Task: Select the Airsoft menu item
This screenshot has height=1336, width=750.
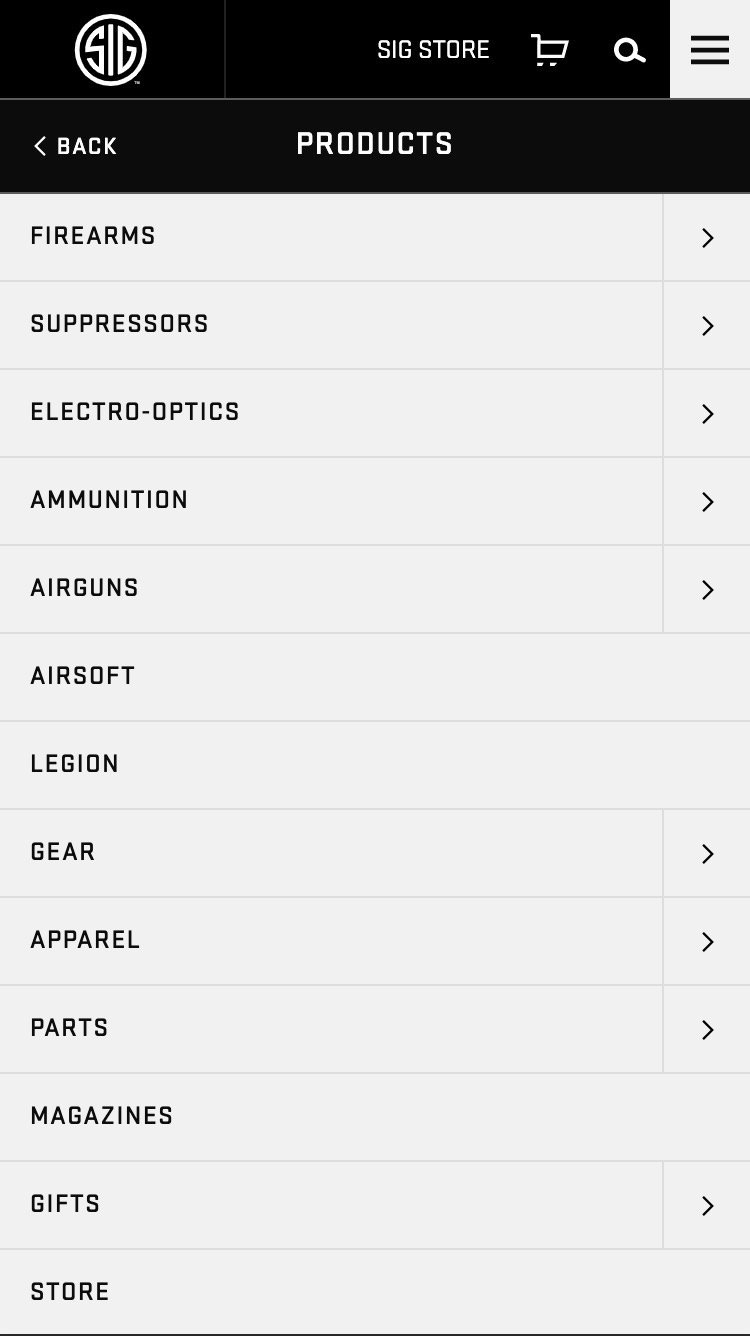Action: [x=83, y=676]
